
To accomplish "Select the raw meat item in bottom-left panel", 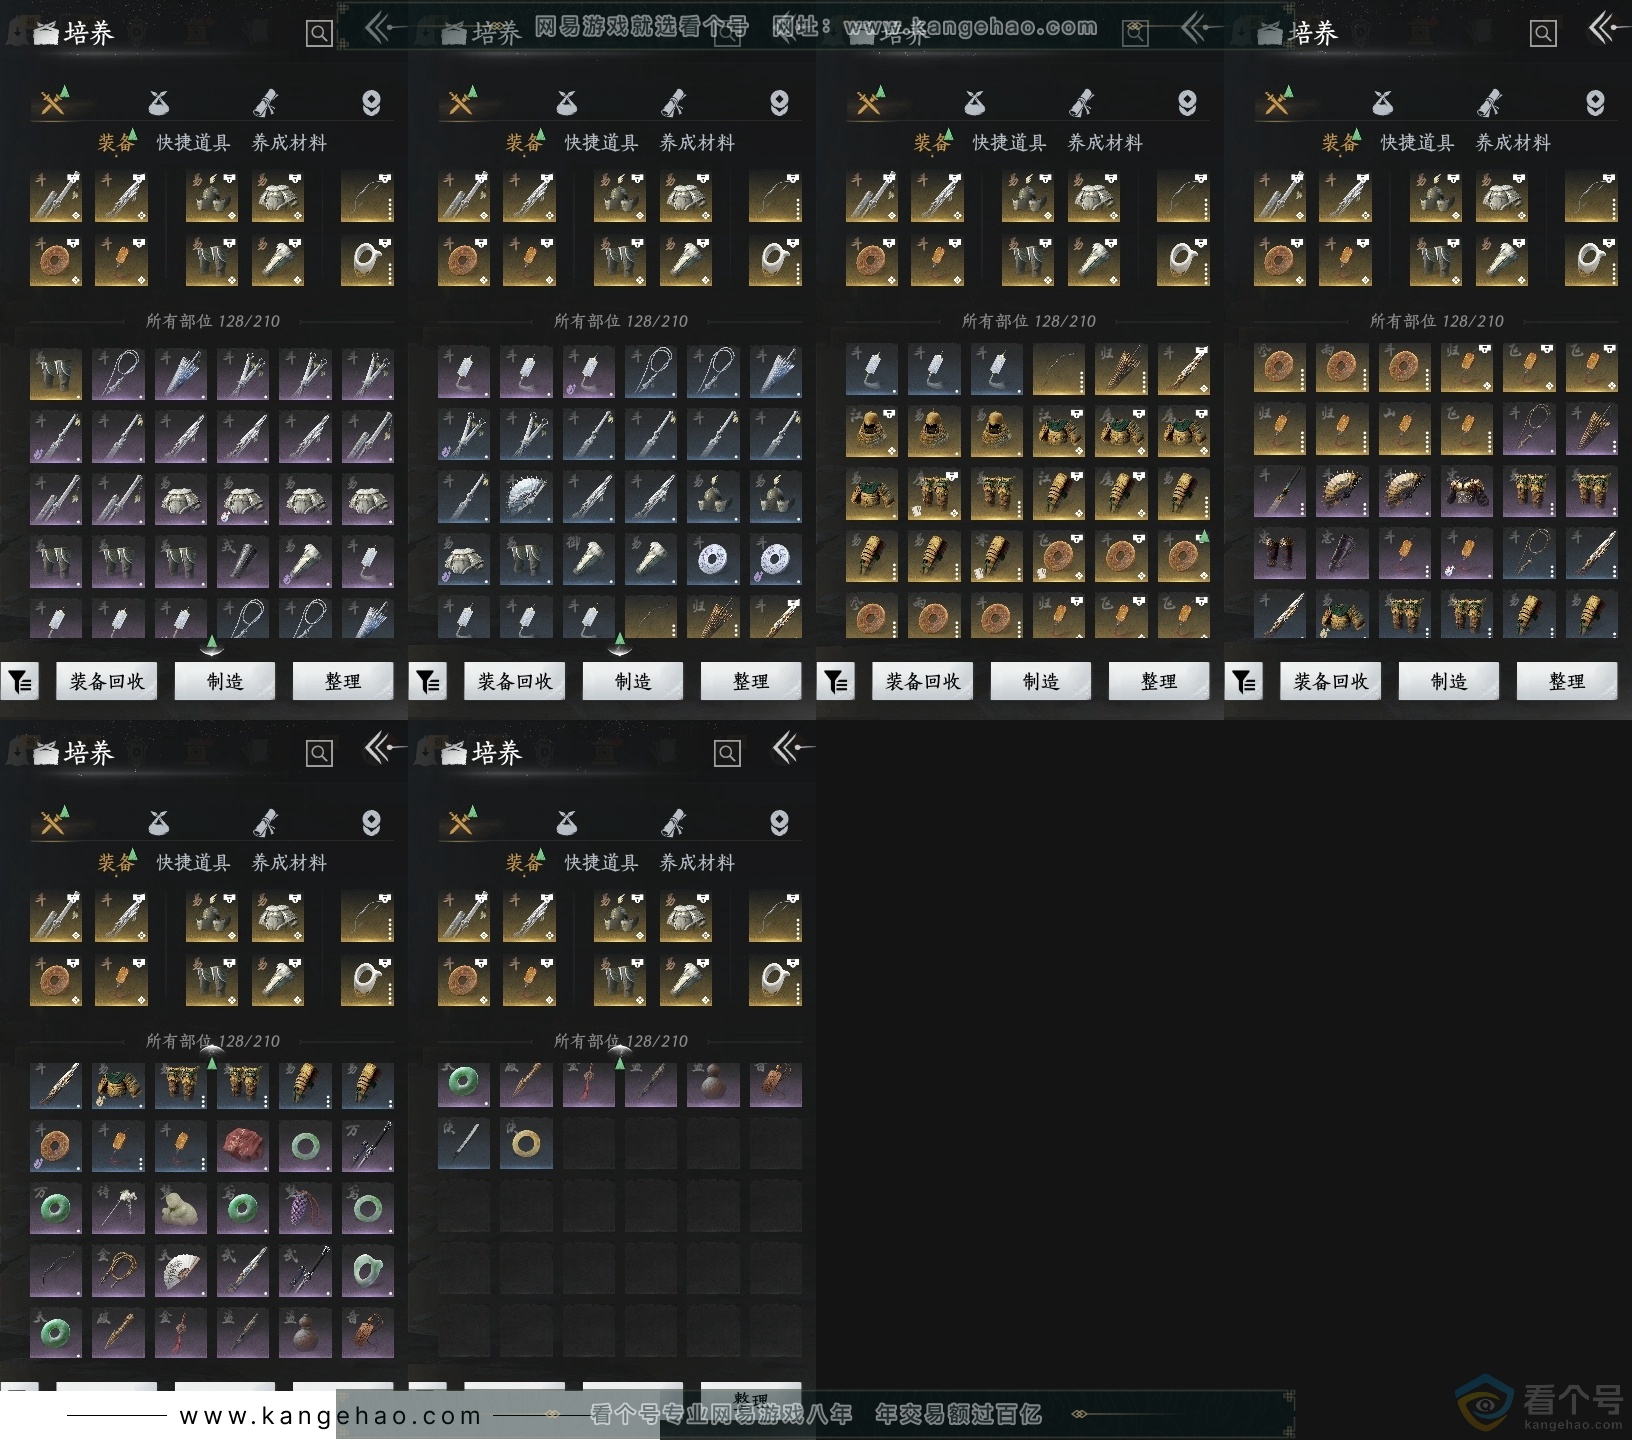I will pyautogui.click(x=243, y=1146).
